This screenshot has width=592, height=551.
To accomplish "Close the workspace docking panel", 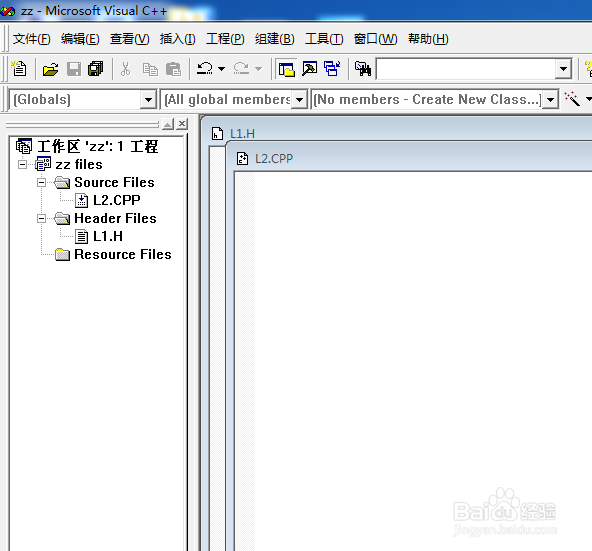I will pos(182,123).
